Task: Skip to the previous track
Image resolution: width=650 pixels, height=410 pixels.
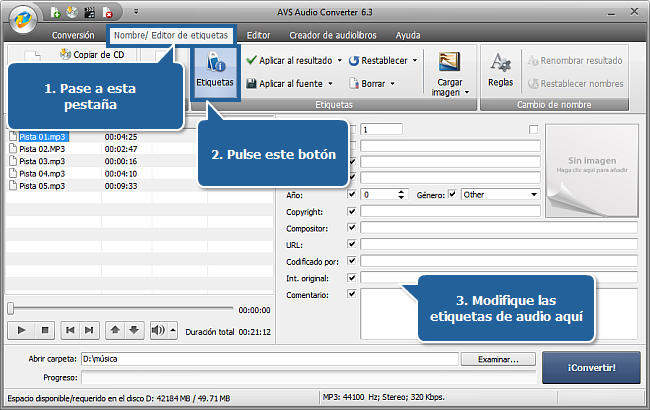Action: [x=70, y=329]
